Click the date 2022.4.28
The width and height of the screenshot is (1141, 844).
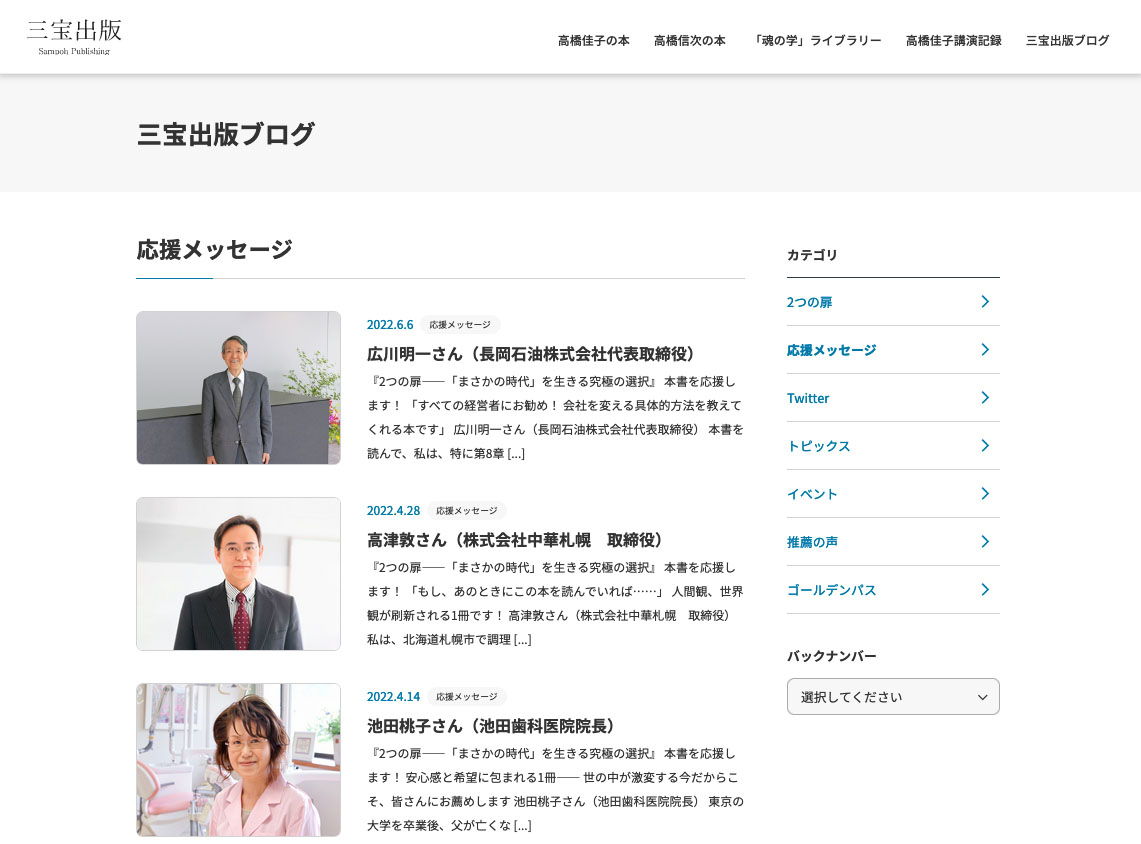394,511
